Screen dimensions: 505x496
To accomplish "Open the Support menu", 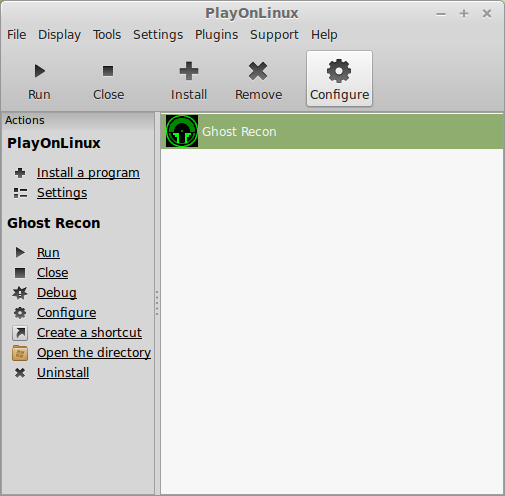I will [274, 35].
